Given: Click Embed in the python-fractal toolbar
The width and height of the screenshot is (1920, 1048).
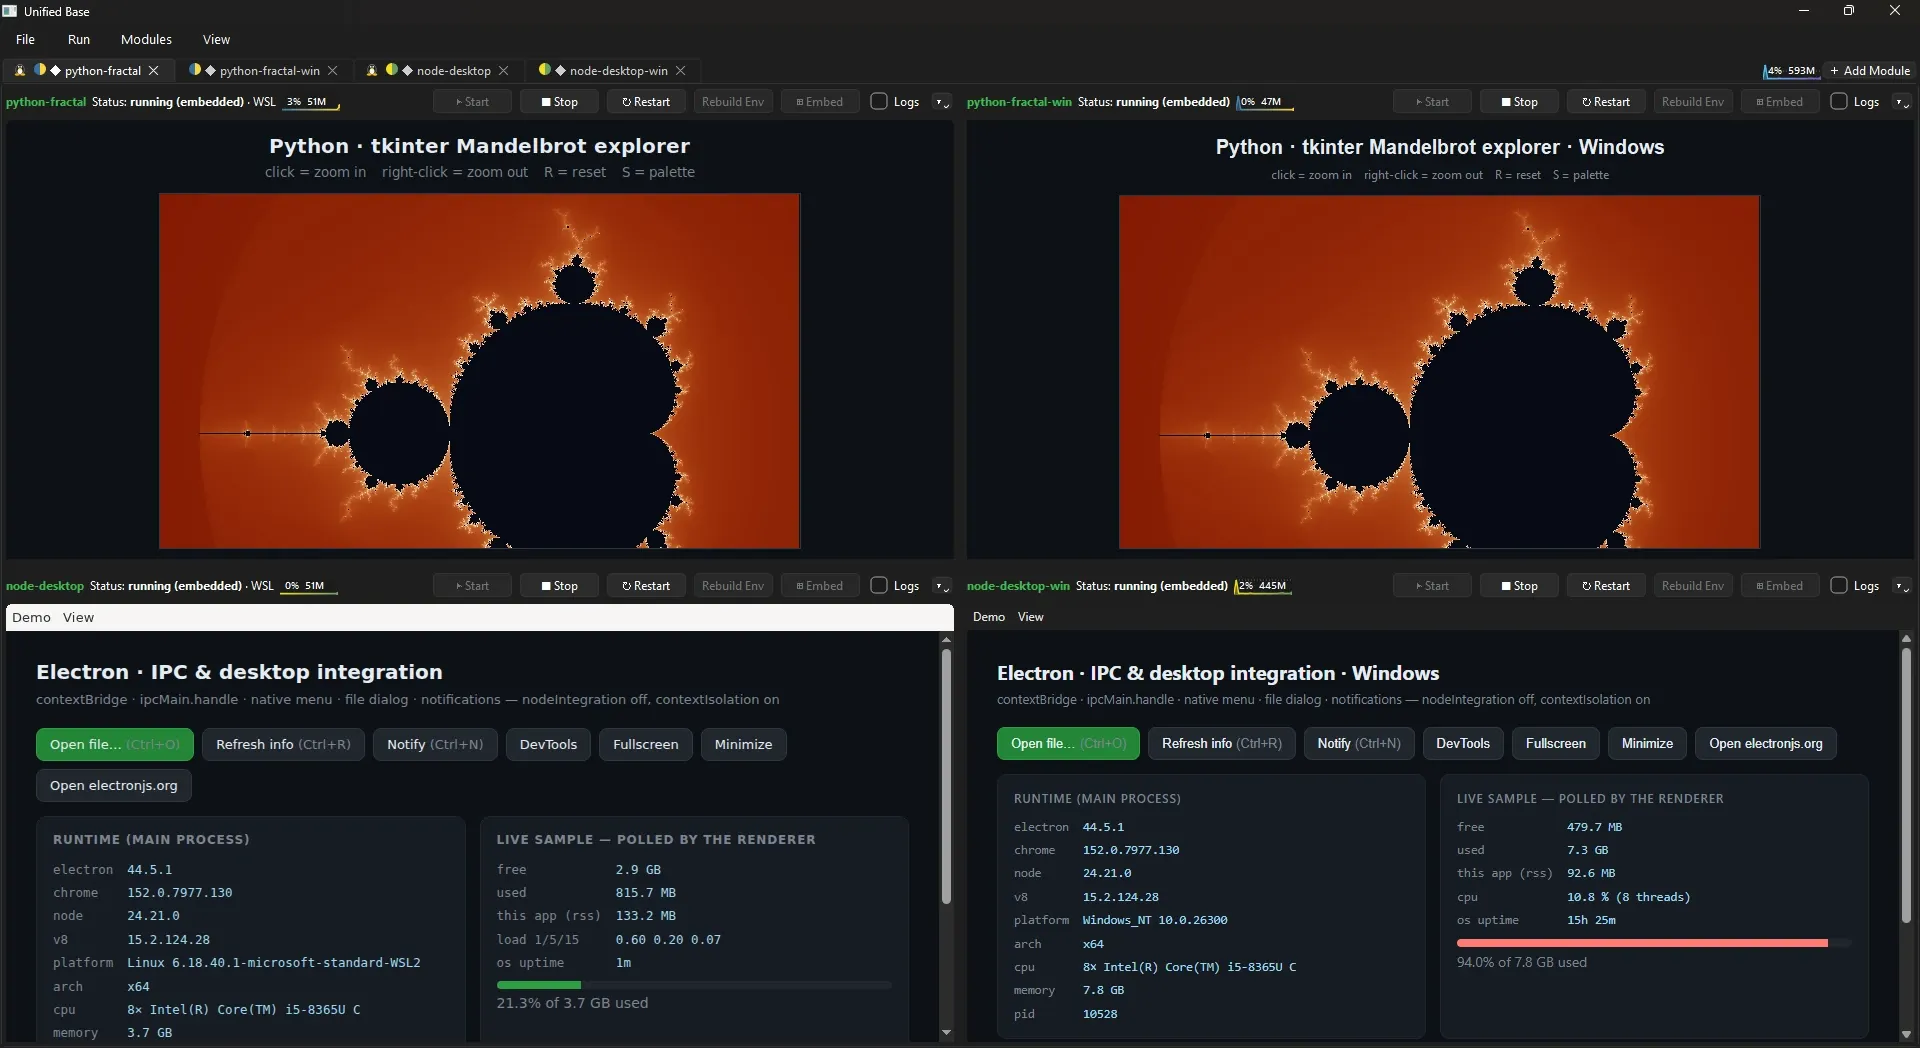Looking at the screenshot, I should [820, 102].
